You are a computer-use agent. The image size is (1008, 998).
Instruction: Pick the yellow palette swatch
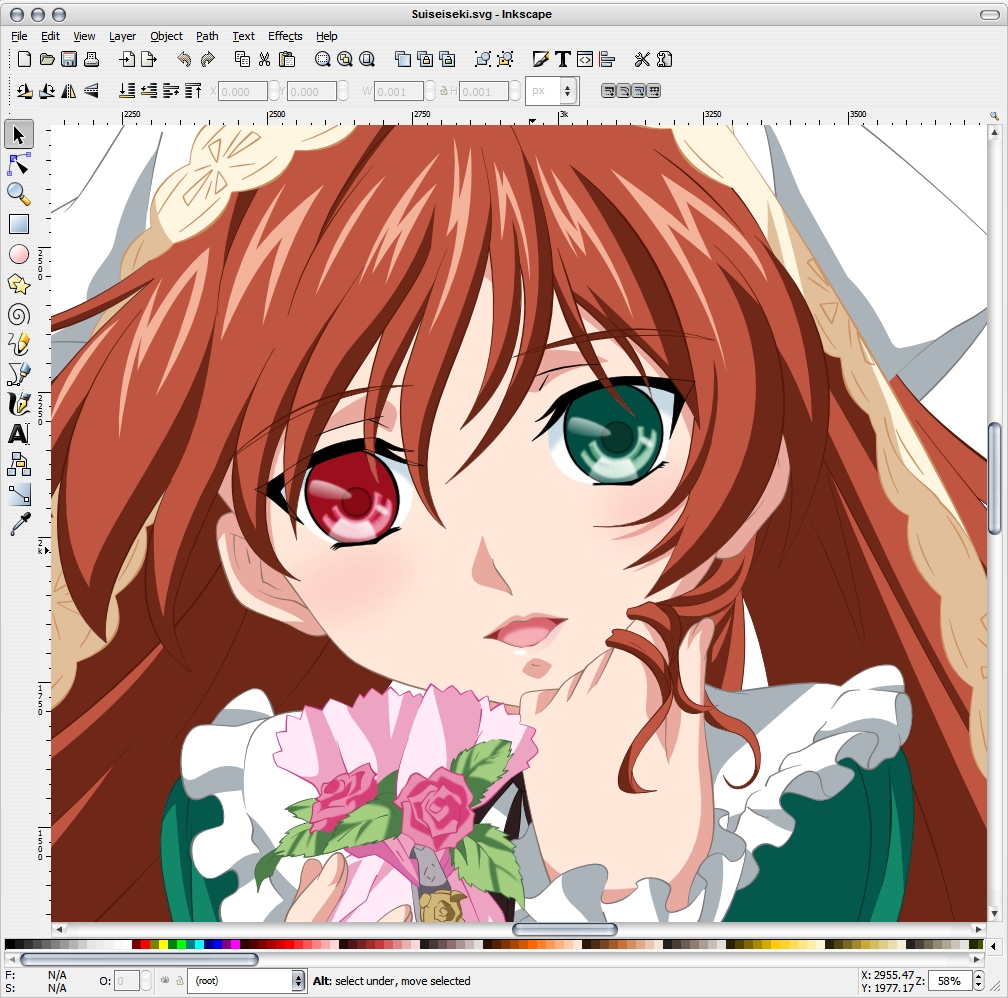point(163,944)
